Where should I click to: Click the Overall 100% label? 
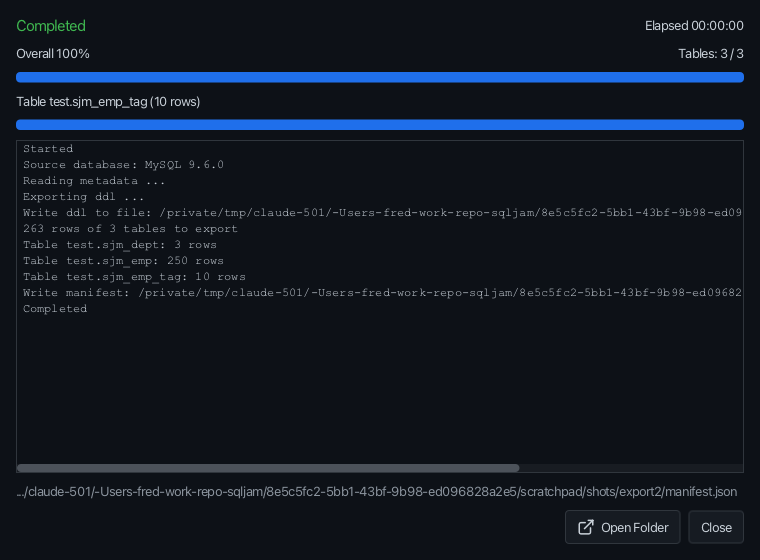pyautogui.click(x=53, y=54)
